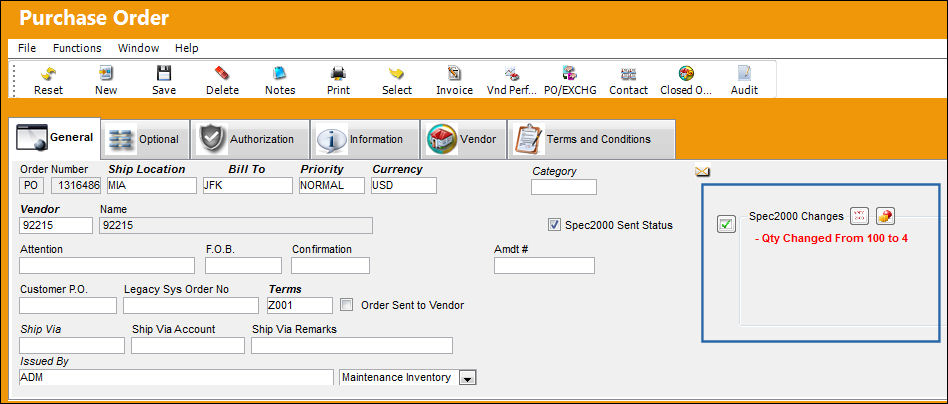
Task: Open Notes from the toolbar
Action: (280, 74)
